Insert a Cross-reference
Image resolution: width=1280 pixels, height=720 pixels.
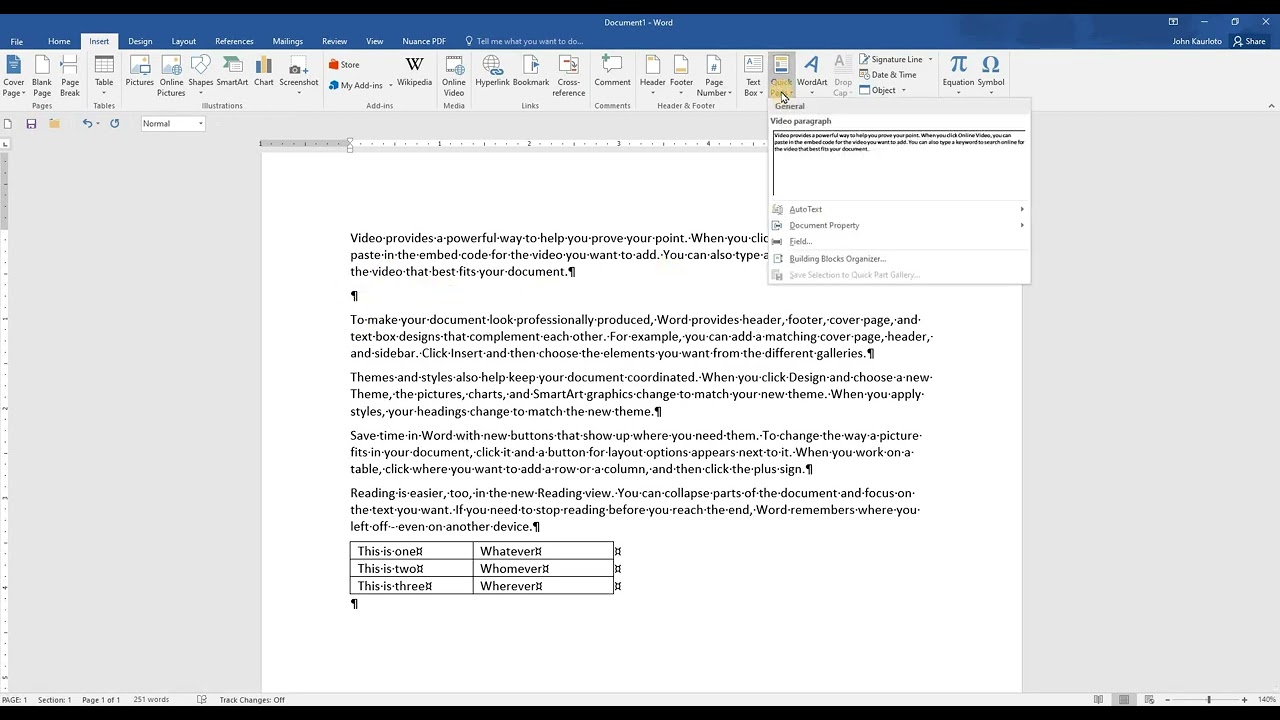tap(568, 76)
